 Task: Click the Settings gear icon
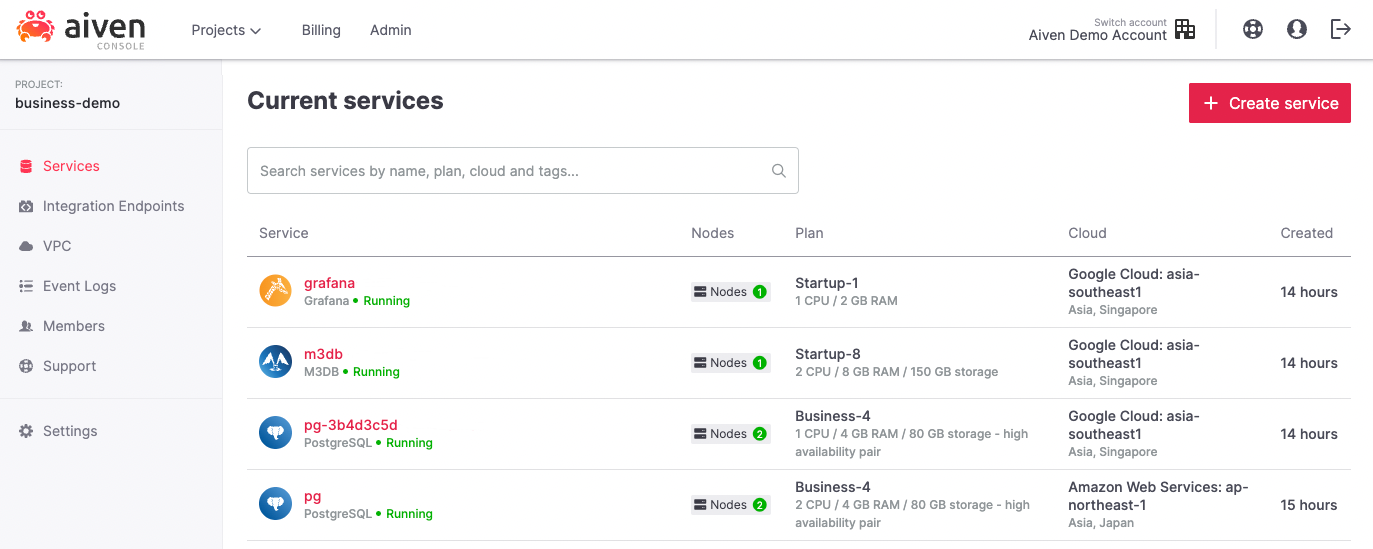[26, 431]
